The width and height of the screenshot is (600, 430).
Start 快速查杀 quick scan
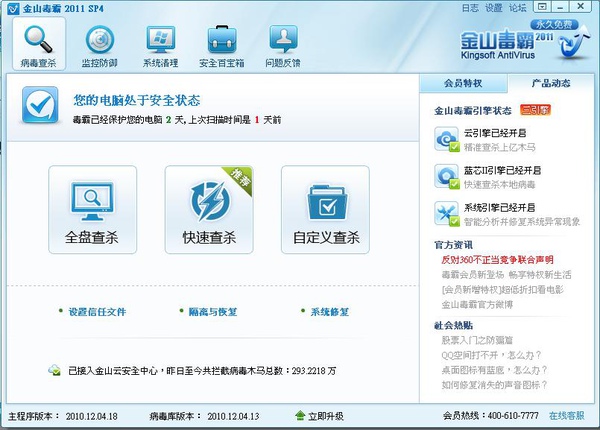(x=209, y=210)
